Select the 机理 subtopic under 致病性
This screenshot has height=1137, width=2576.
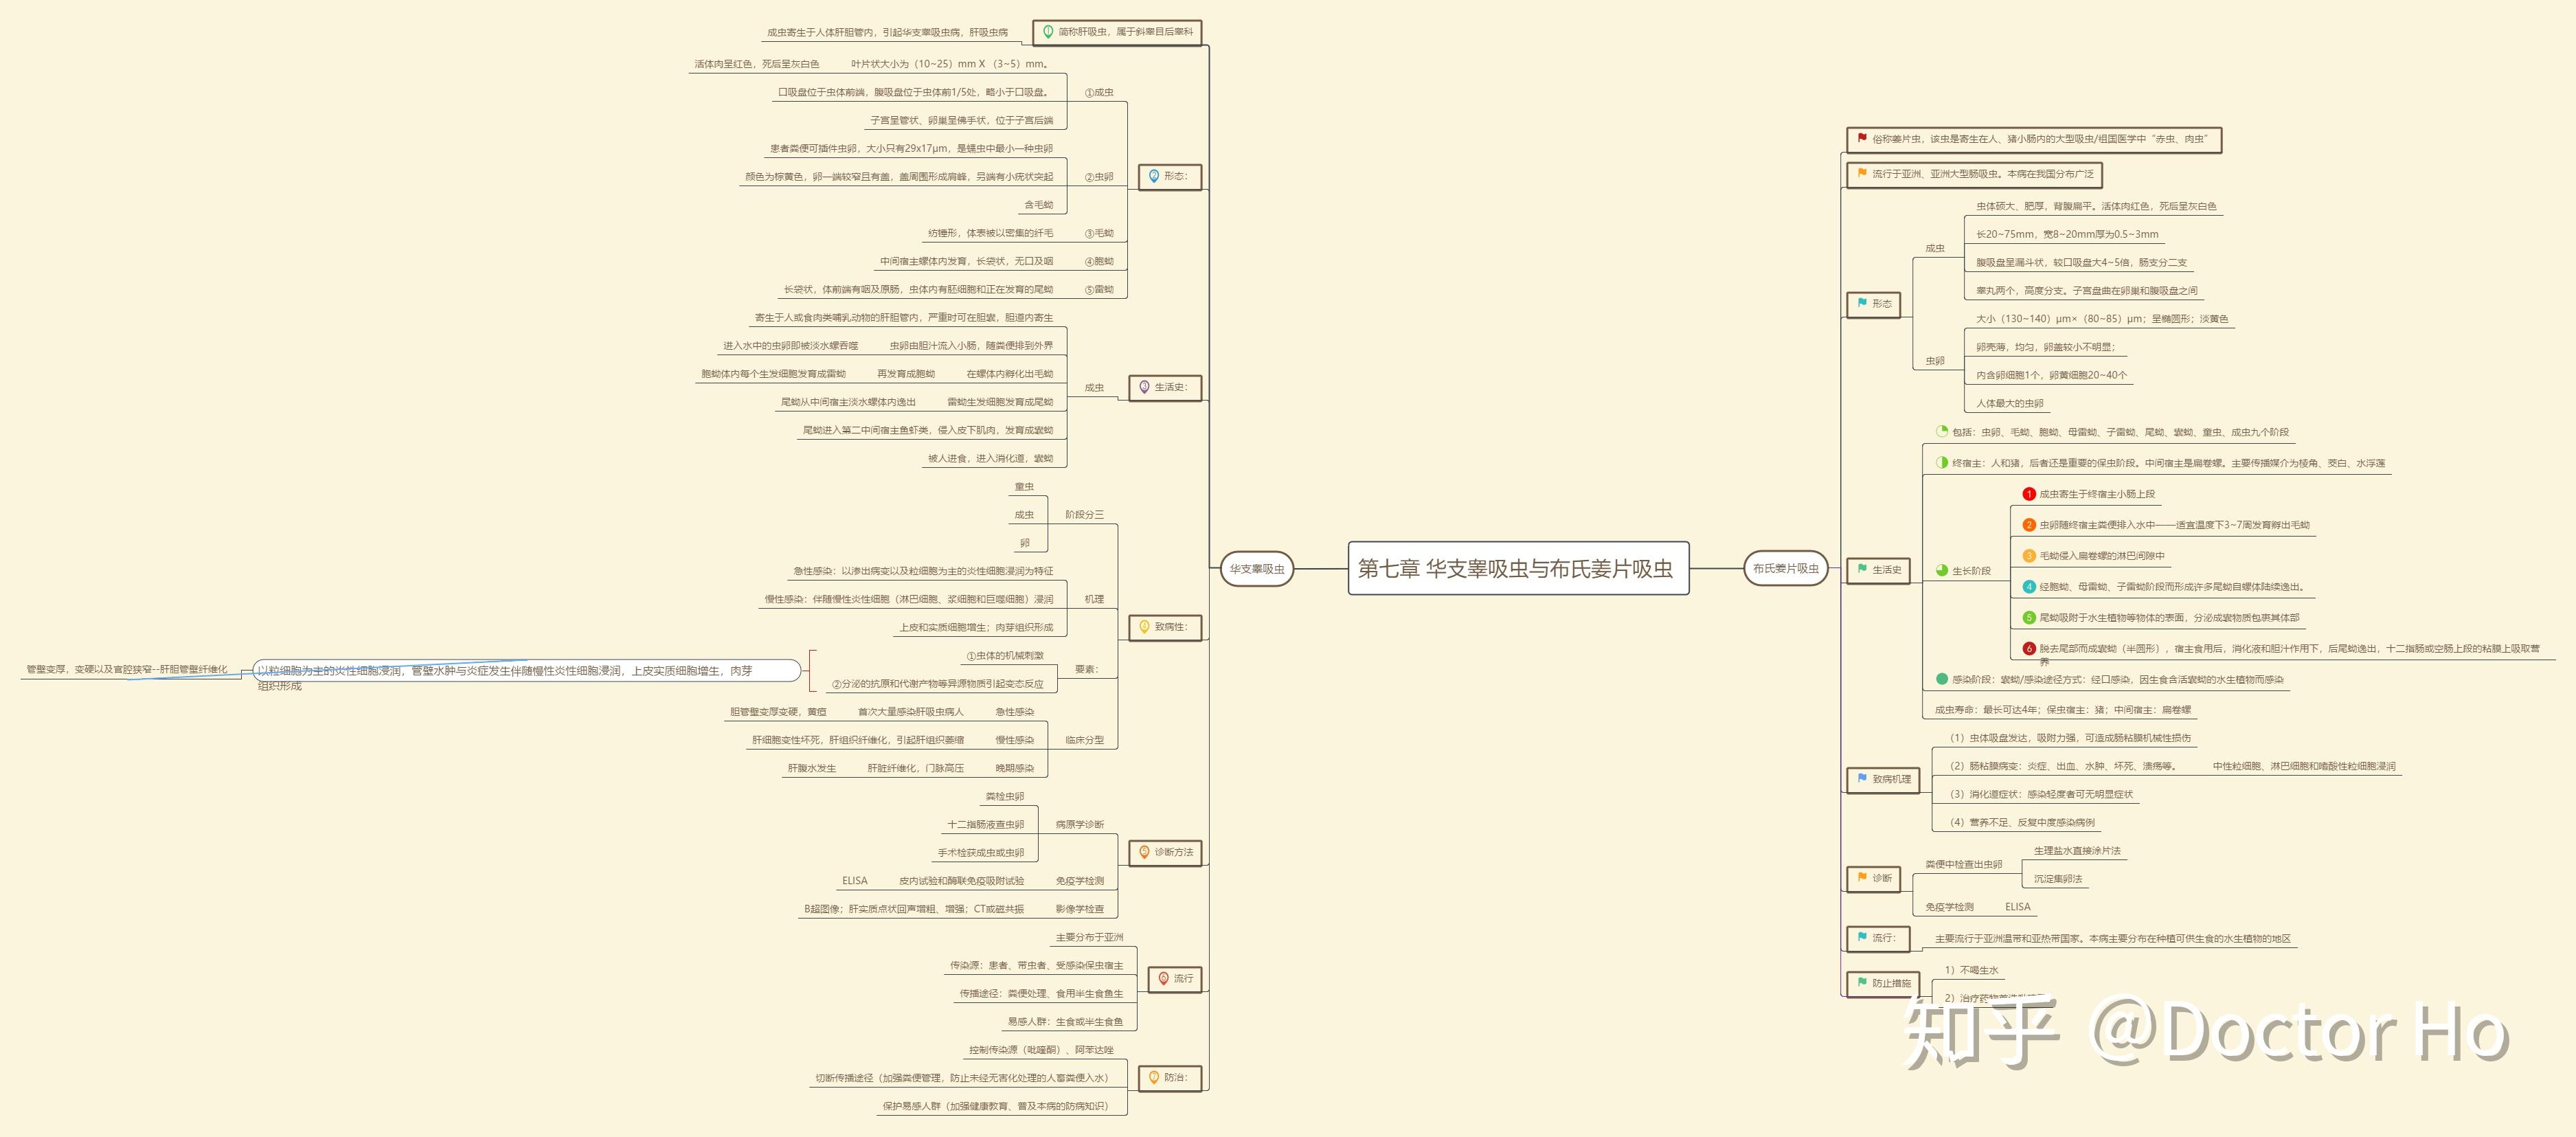tap(1094, 599)
